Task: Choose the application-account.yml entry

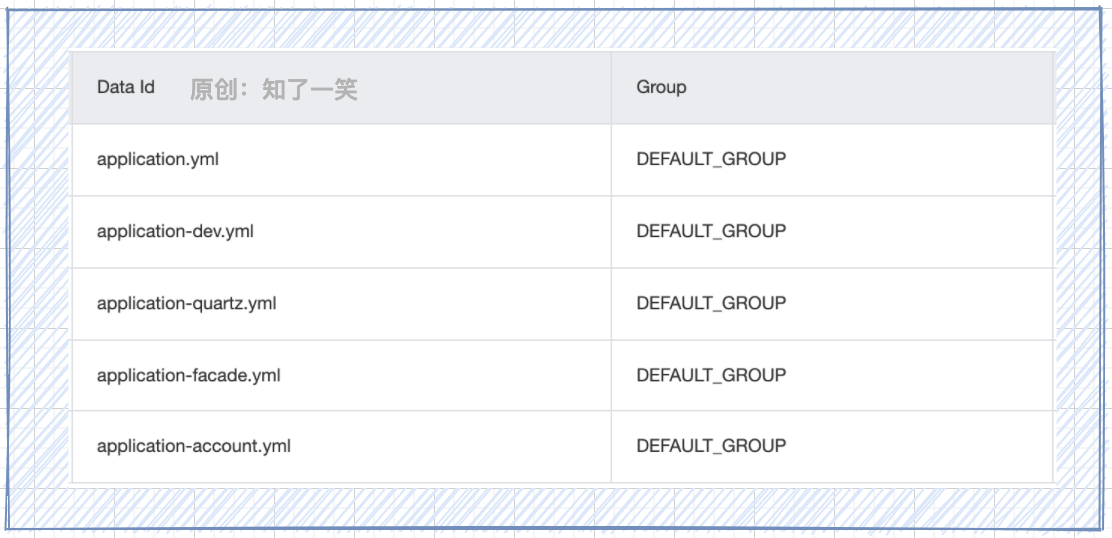Action: [194, 447]
